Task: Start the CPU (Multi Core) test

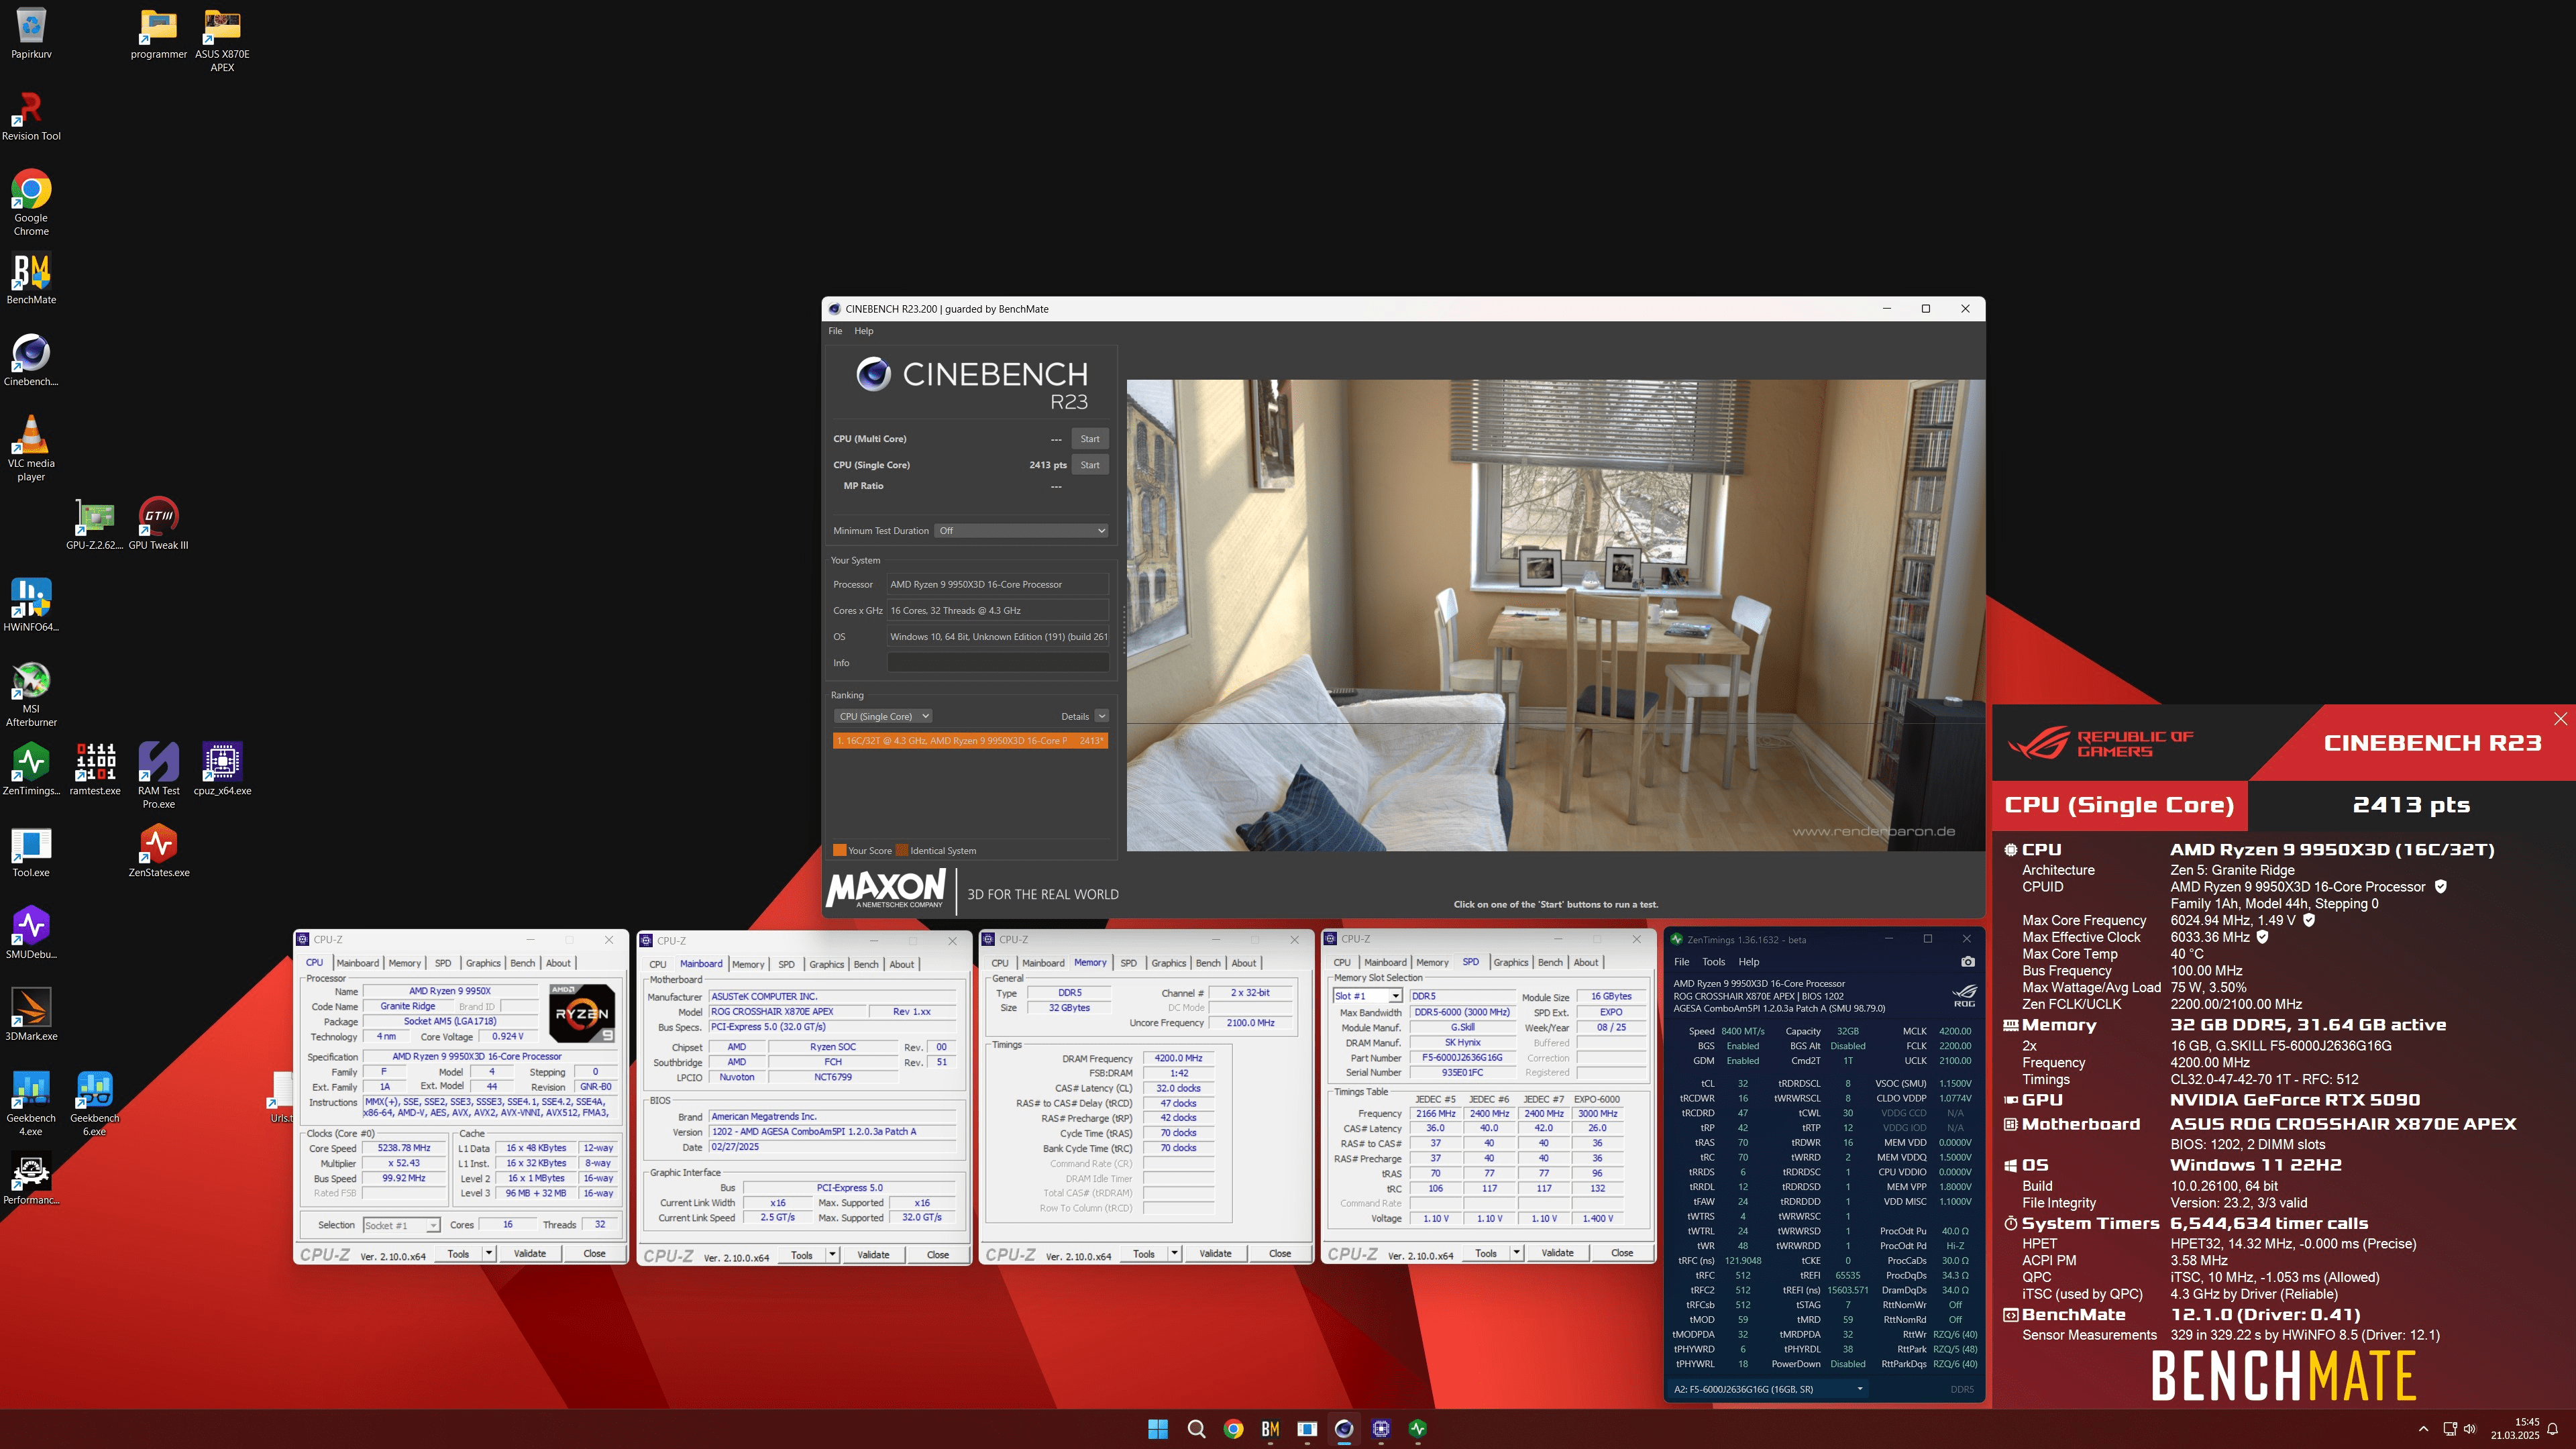Action: [1089, 439]
